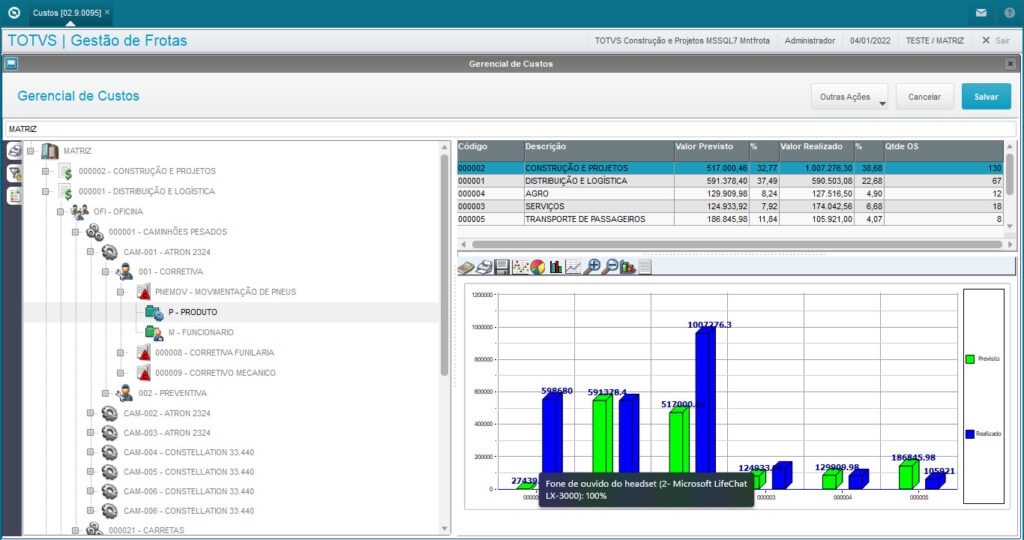Select the AGRO table row
1024x540 pixels.
tap(729, 194)
